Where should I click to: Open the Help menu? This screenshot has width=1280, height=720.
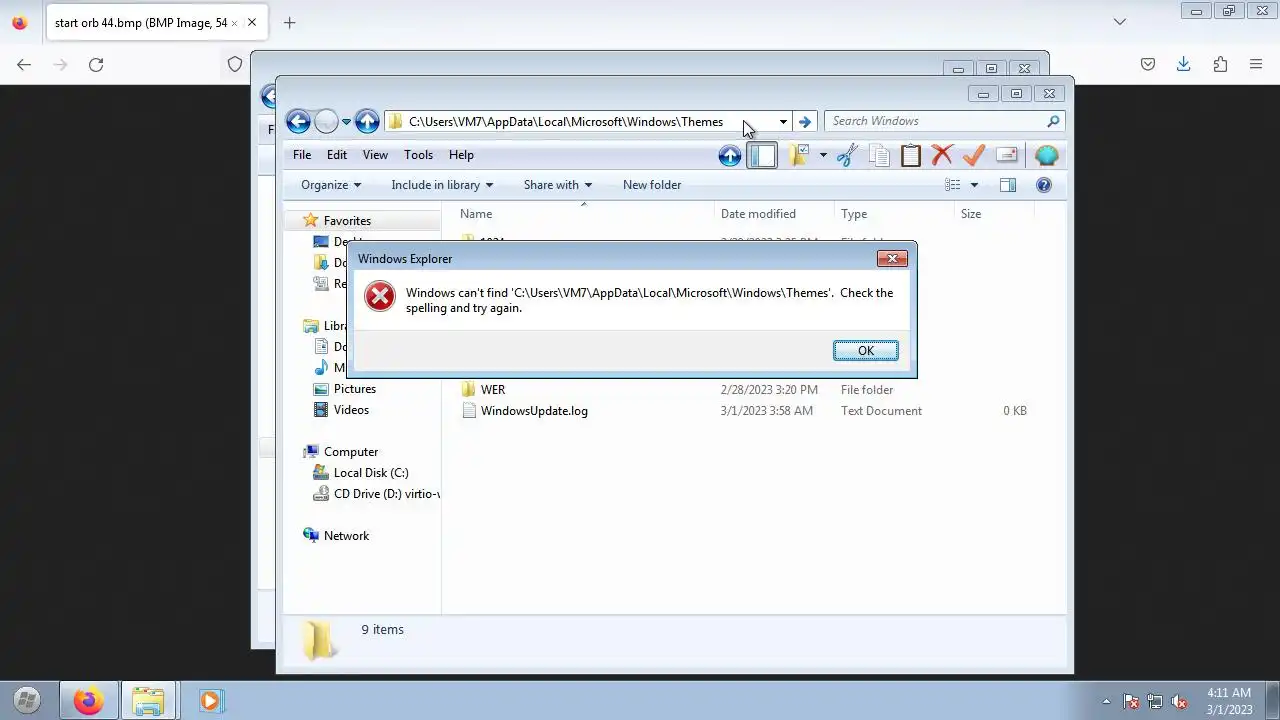tap(461, 155)
